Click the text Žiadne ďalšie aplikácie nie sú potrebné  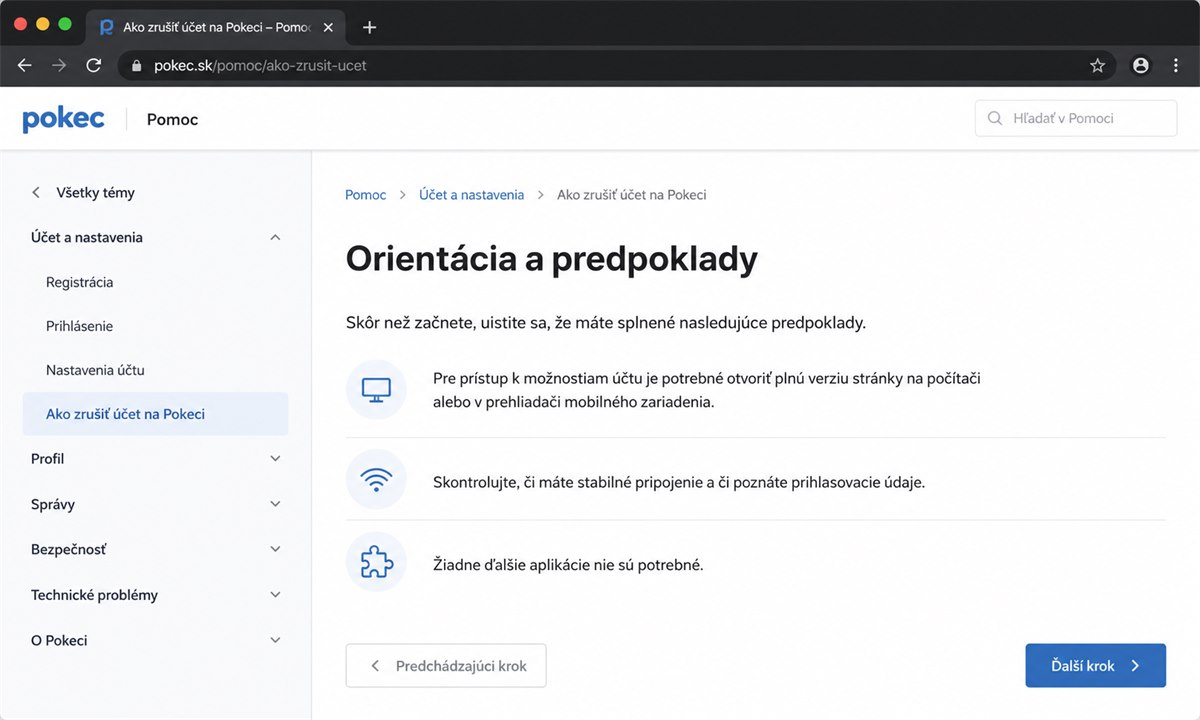point(568,565)
